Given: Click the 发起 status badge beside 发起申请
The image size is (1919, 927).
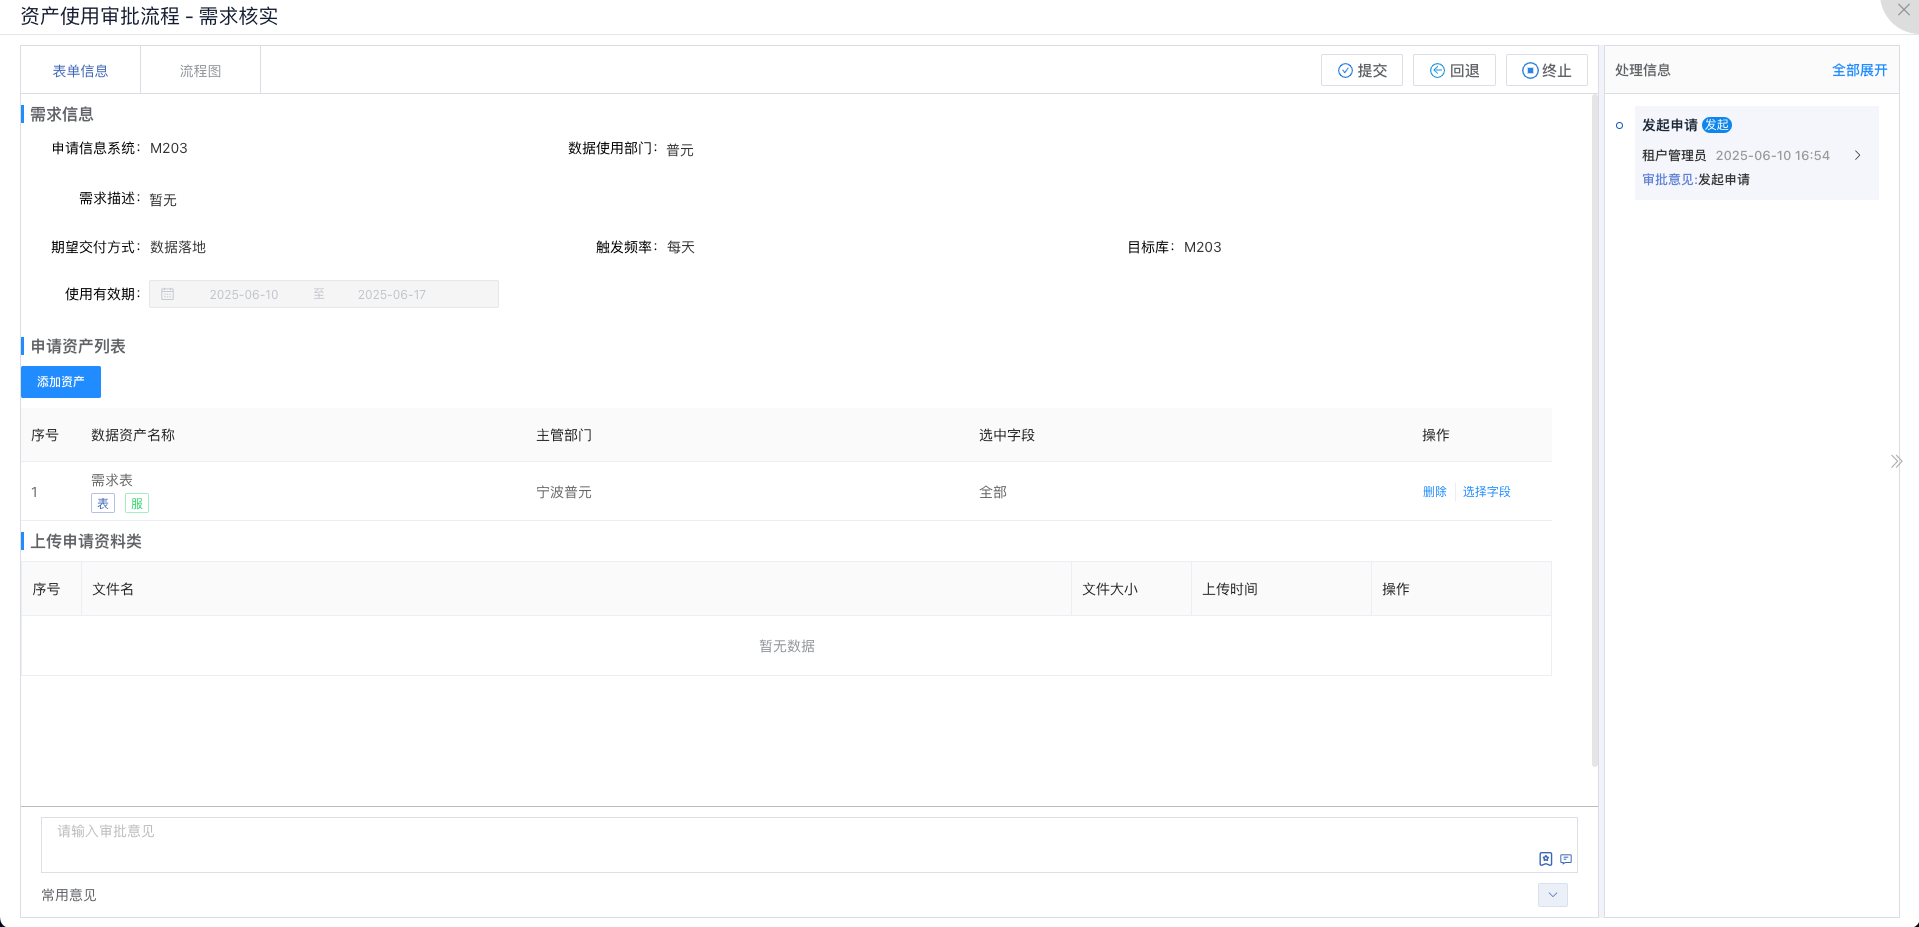Looking at the screenshot, I should pos(1716,125).
